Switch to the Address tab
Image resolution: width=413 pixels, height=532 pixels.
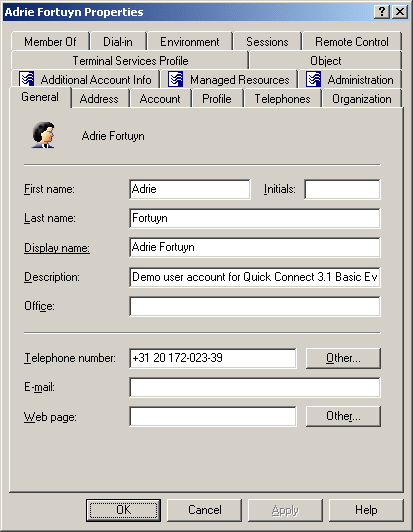pos(99,99)
